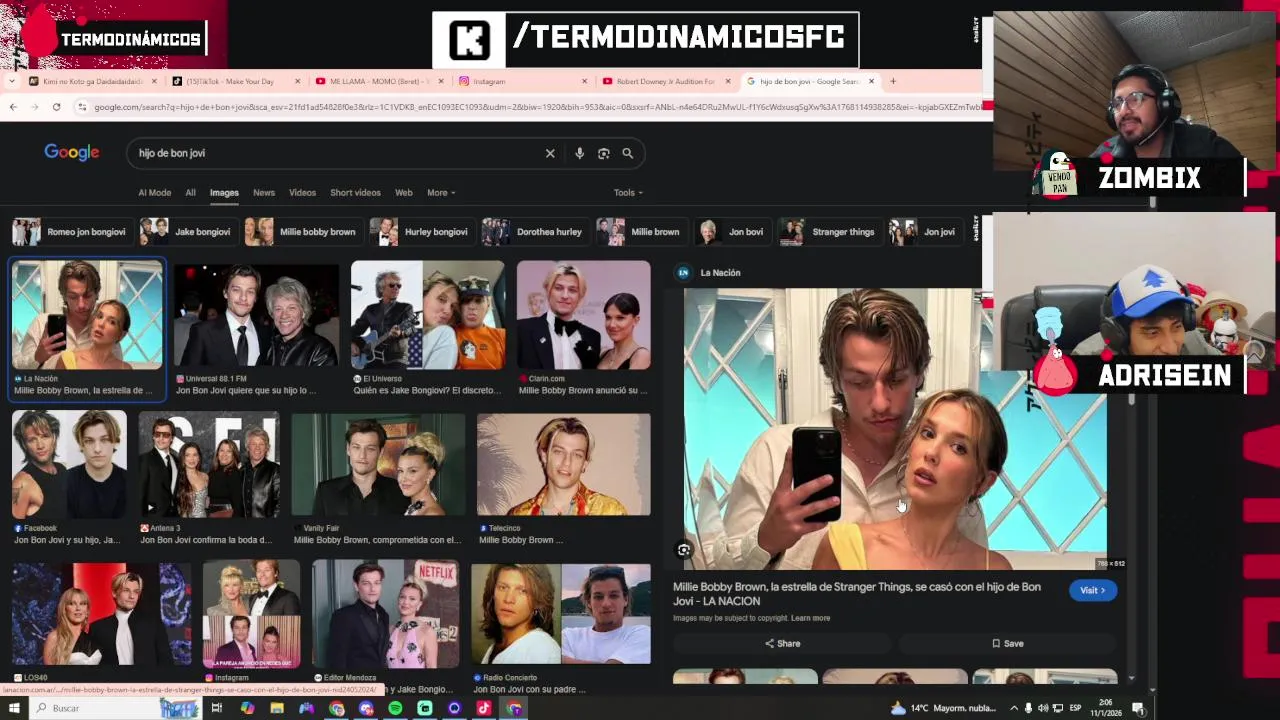
Task: Open notifications icon in system tray
Action: (1138, 708)
